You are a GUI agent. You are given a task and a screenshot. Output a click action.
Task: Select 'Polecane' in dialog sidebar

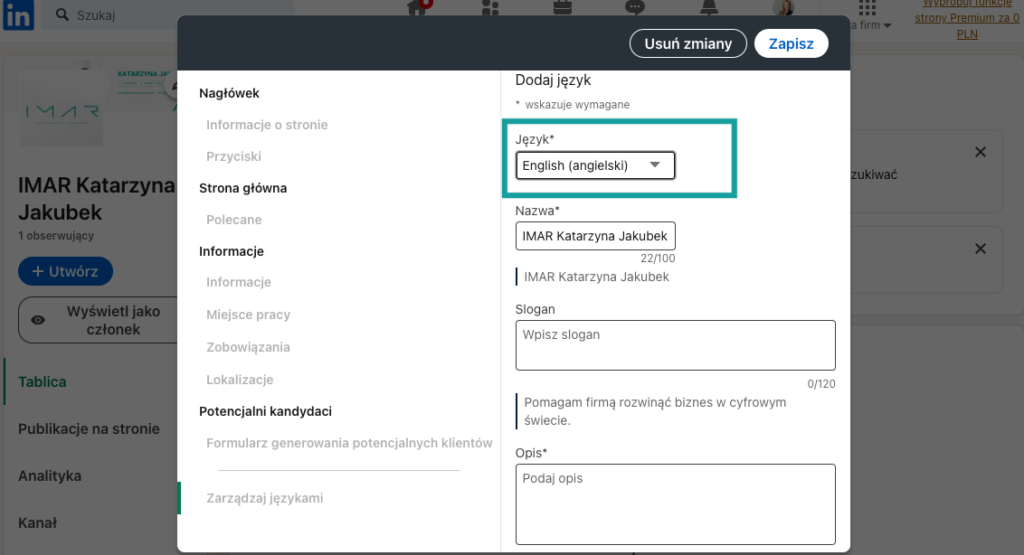234,219
